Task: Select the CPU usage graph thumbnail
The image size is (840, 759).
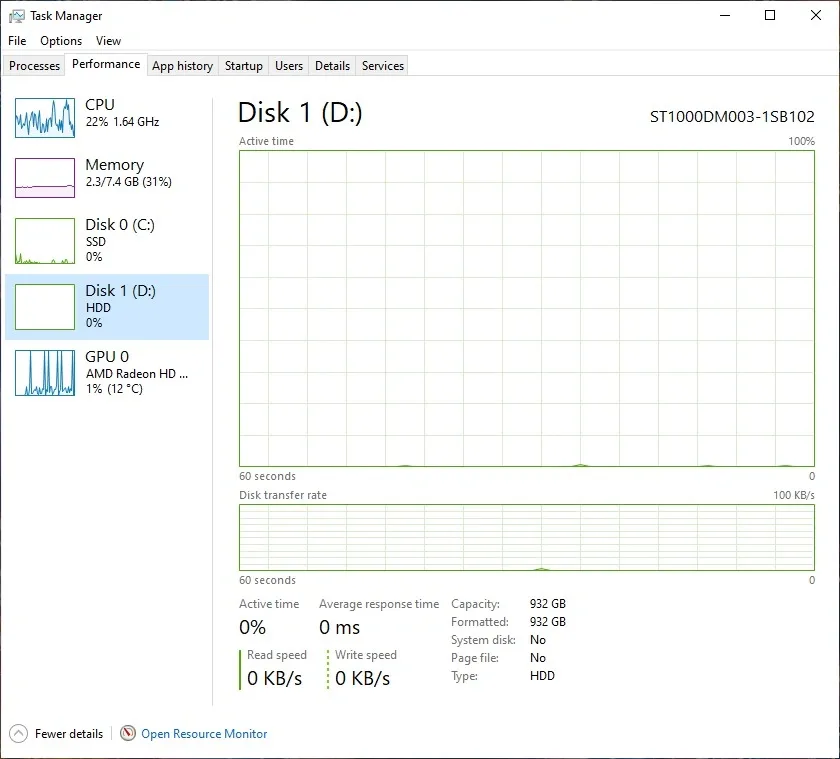Action: [45, 118]
